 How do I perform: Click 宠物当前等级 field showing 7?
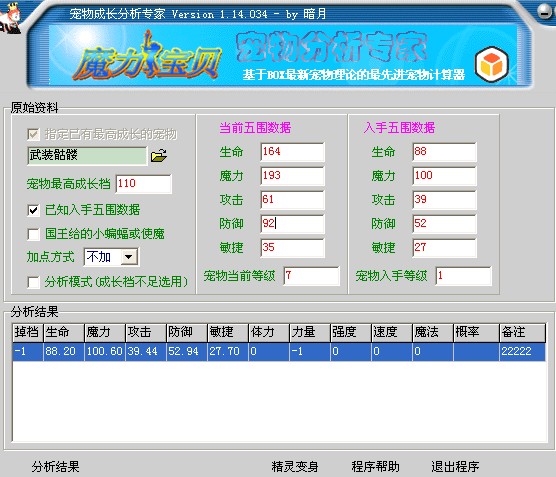tap(311, 276)
